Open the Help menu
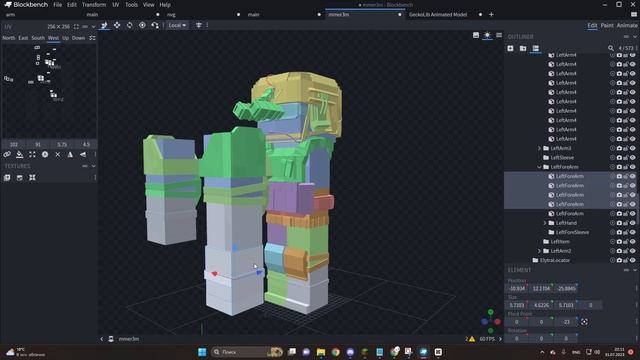640x360 pixels. click(165, 5)
